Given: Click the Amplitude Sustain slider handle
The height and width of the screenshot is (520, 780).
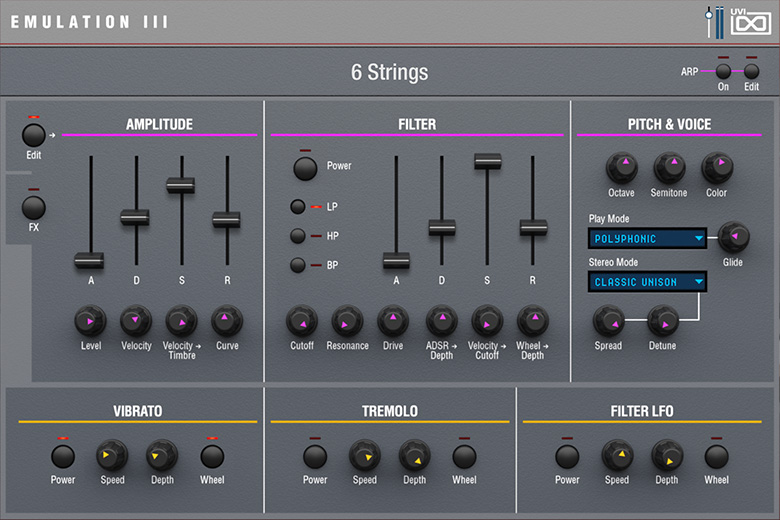Looking at the screenshot, I should (180, 185).
